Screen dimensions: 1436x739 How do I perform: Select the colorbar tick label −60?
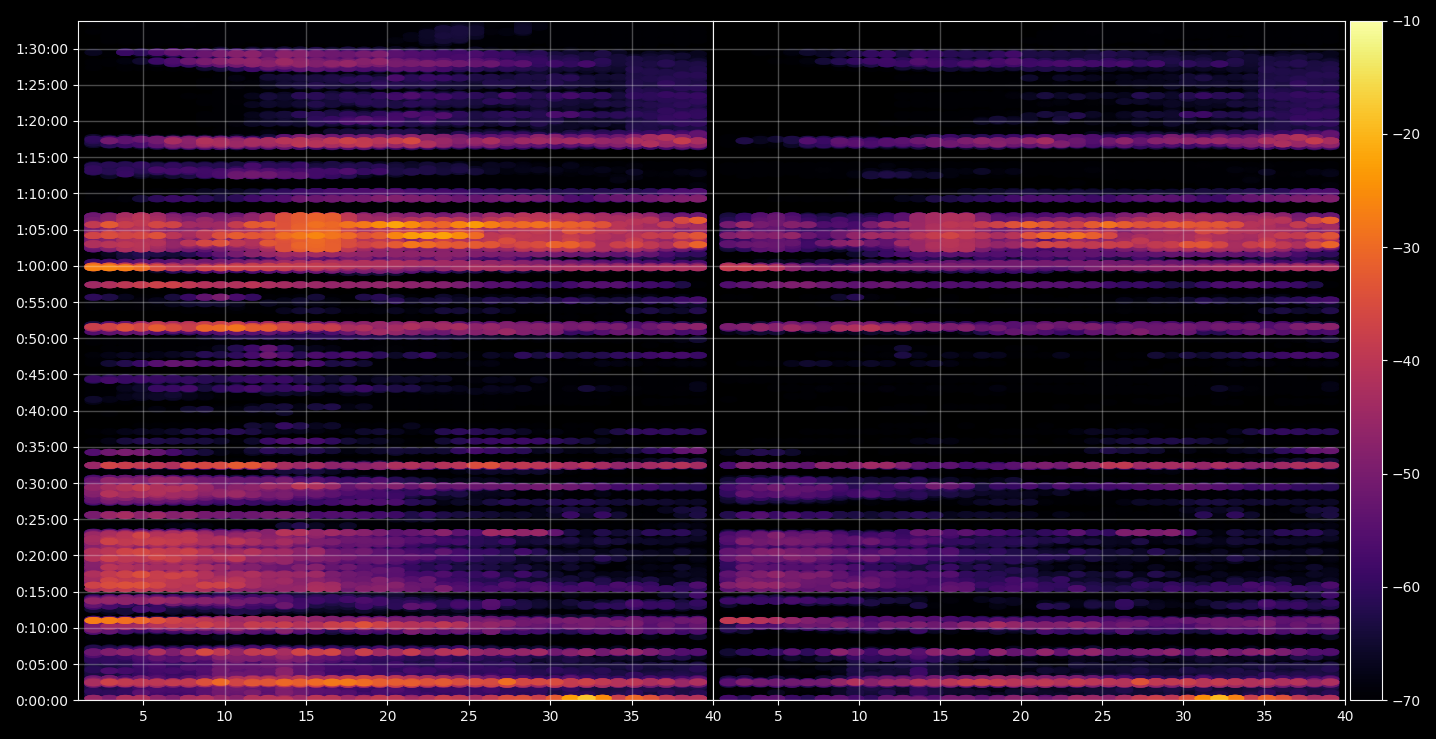pyautogui.click(x=1406, y=587)
